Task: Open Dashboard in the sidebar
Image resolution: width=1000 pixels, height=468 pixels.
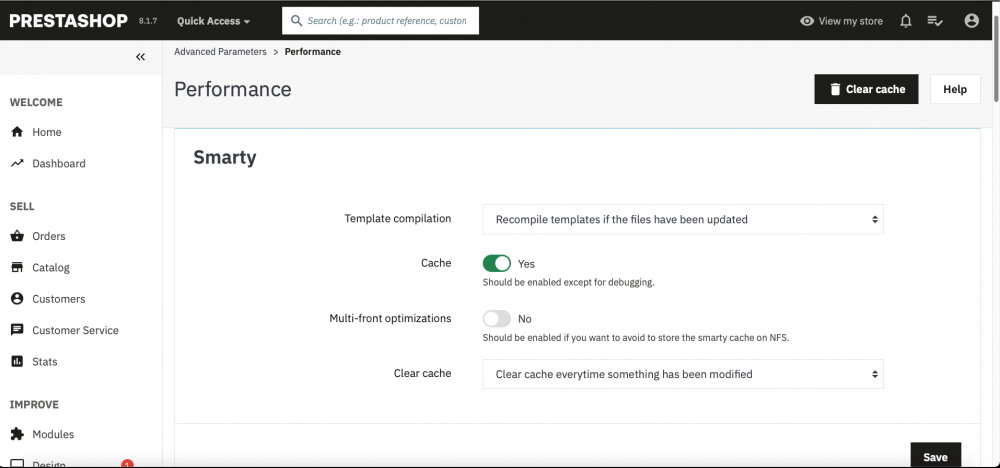Action: click(x=58, y=163)
